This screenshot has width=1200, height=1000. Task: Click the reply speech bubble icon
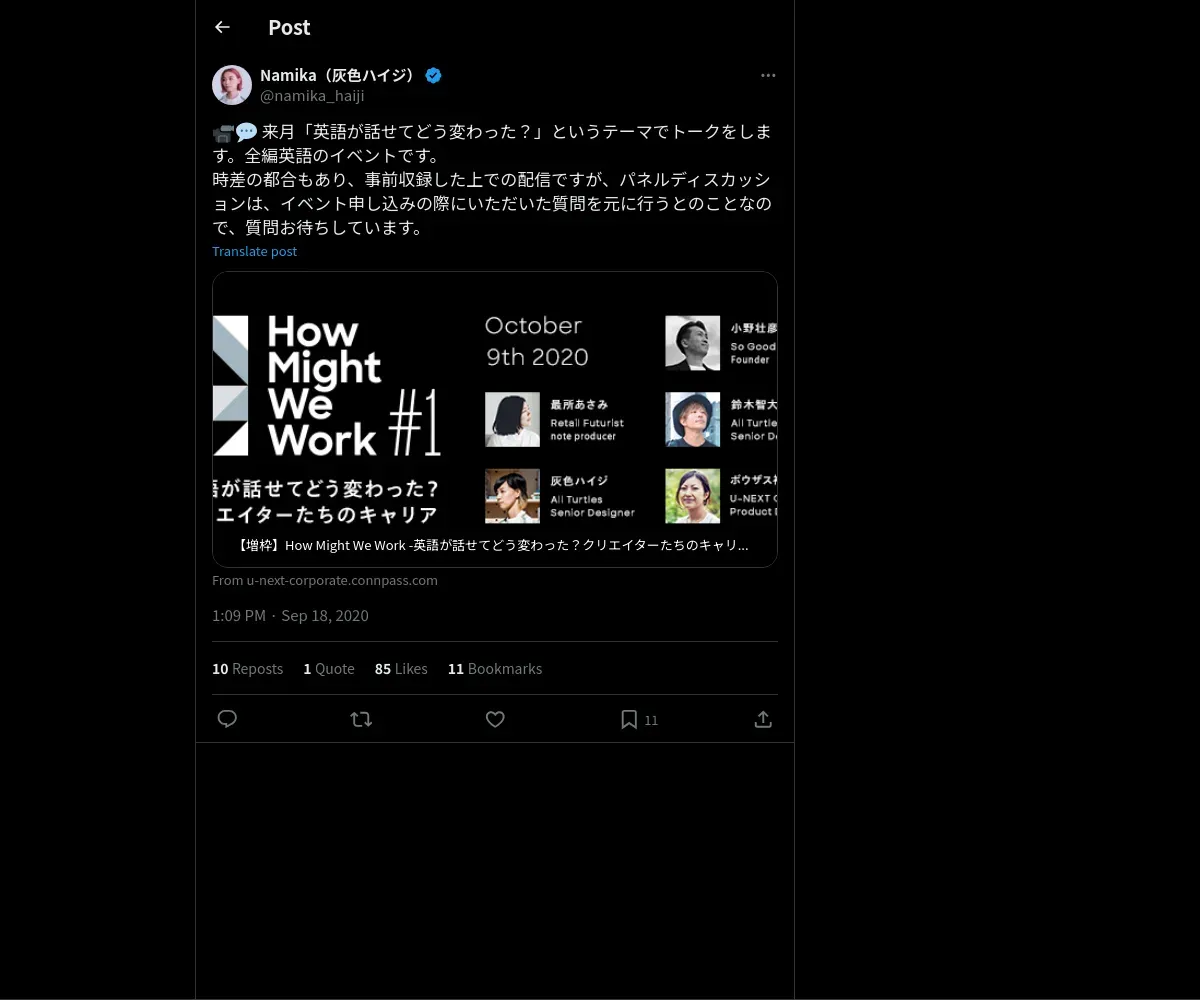pyautogui.click(x=227, y=719)
